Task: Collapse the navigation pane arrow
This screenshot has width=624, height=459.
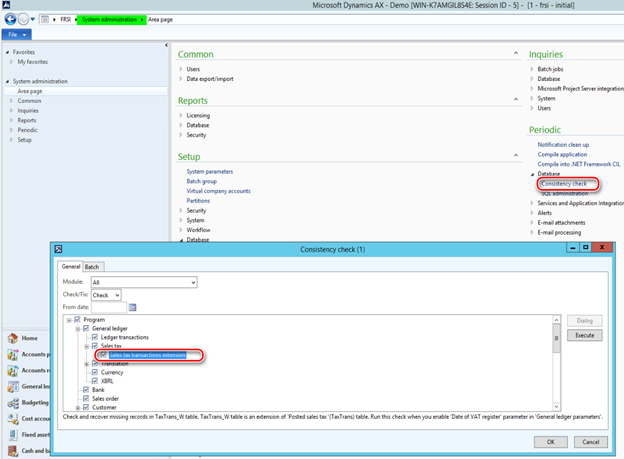Action: [x=166, y=45]
